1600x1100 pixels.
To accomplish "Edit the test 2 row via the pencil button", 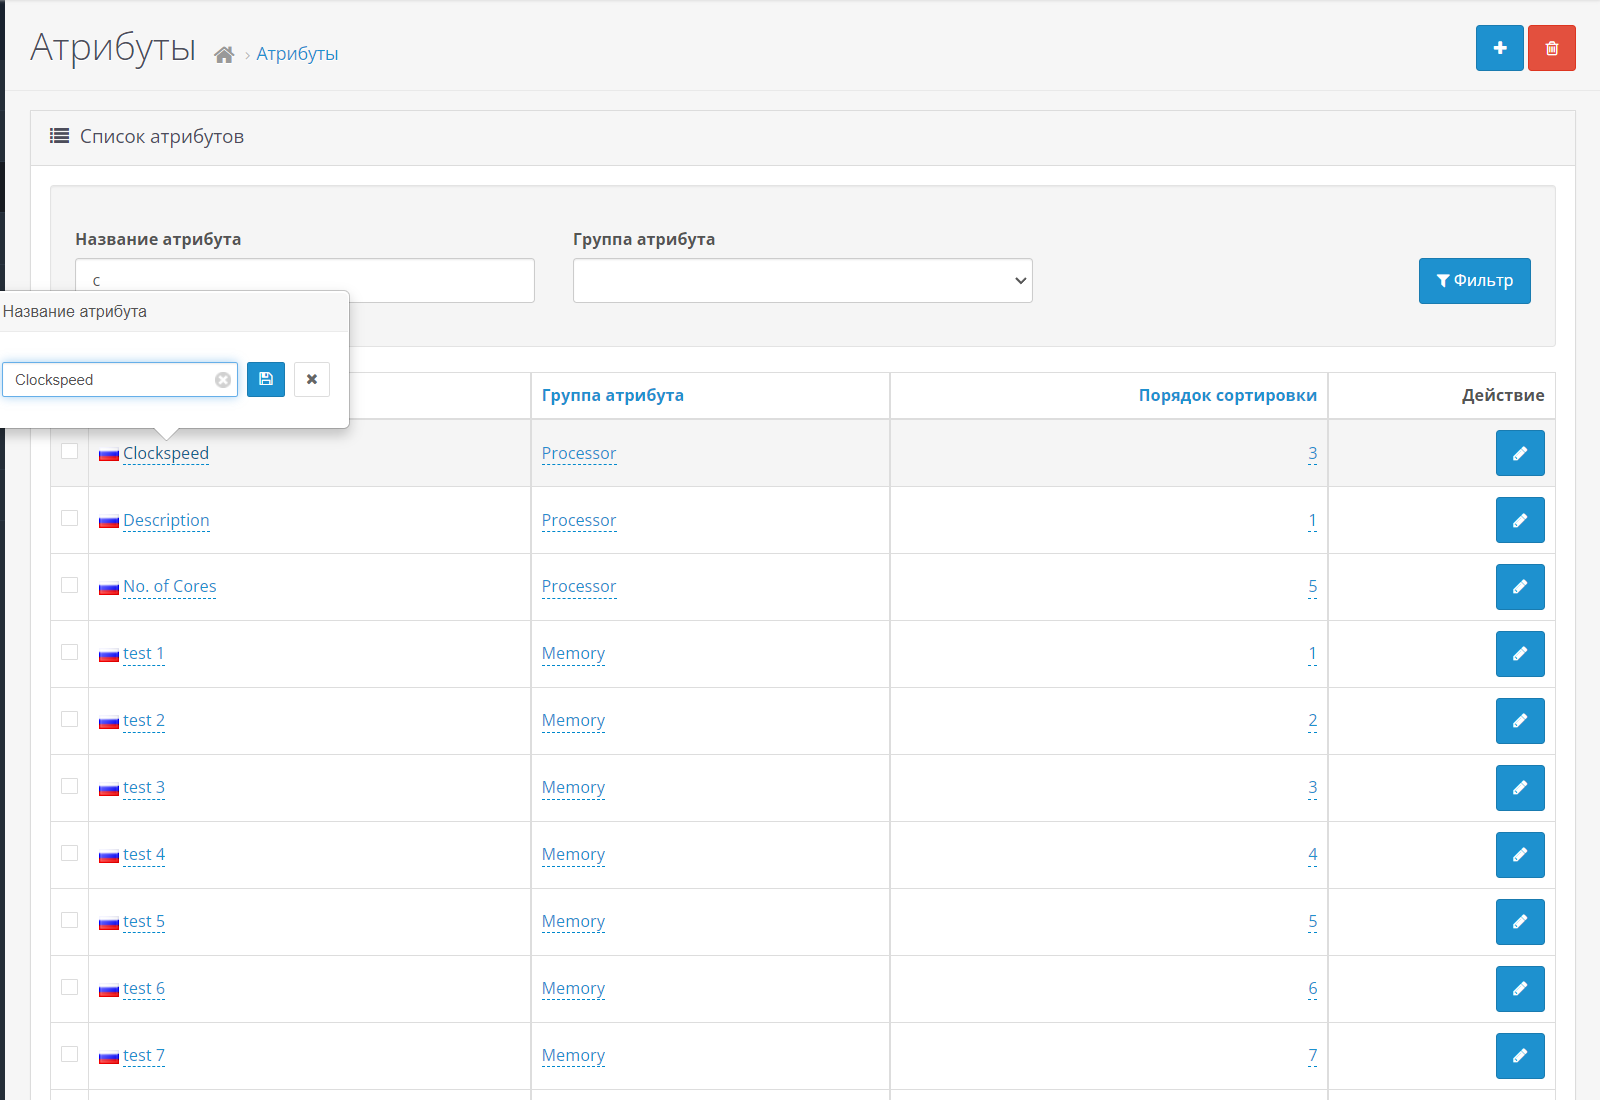I will tap(1520, 721).
